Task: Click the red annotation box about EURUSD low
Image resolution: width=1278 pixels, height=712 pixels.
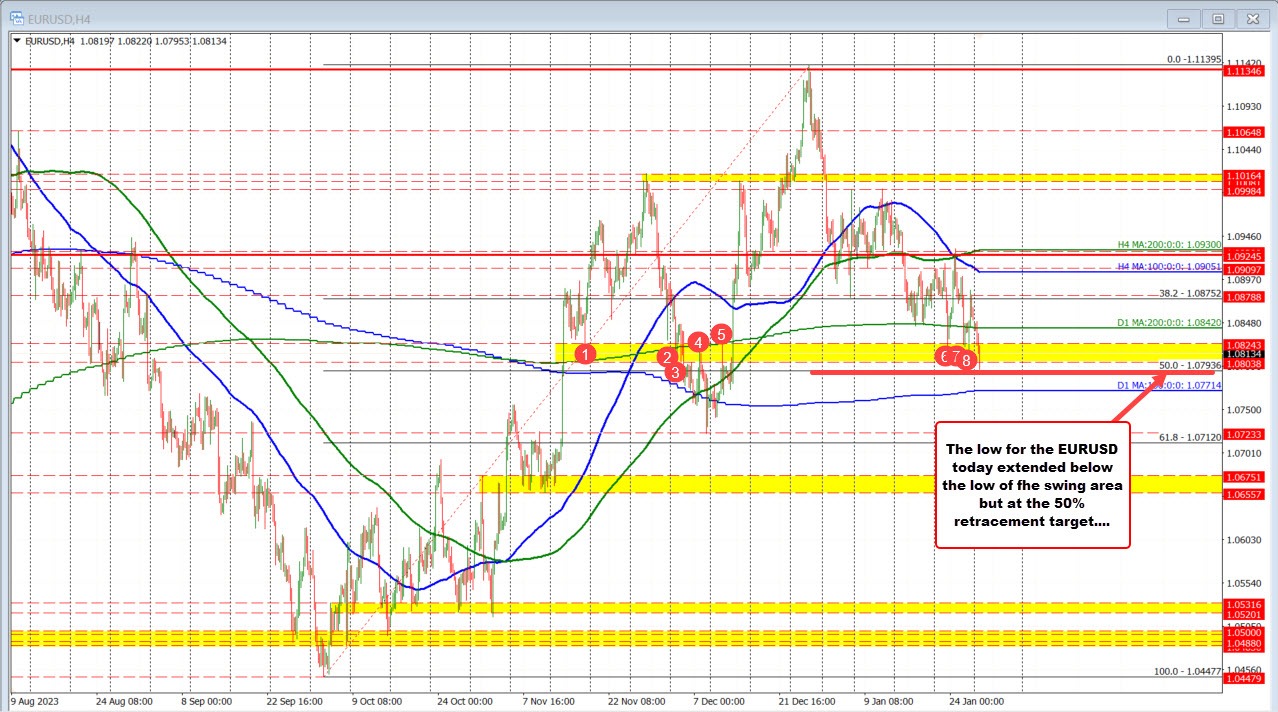Action: click(x=1031, y=486)
